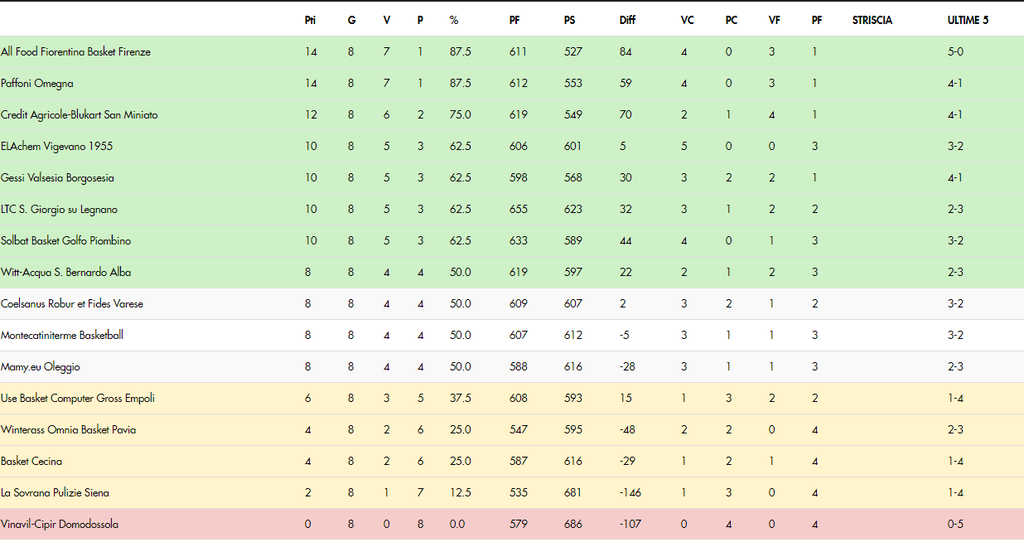Click the STRISCIA column header

(x=872, y=20)
